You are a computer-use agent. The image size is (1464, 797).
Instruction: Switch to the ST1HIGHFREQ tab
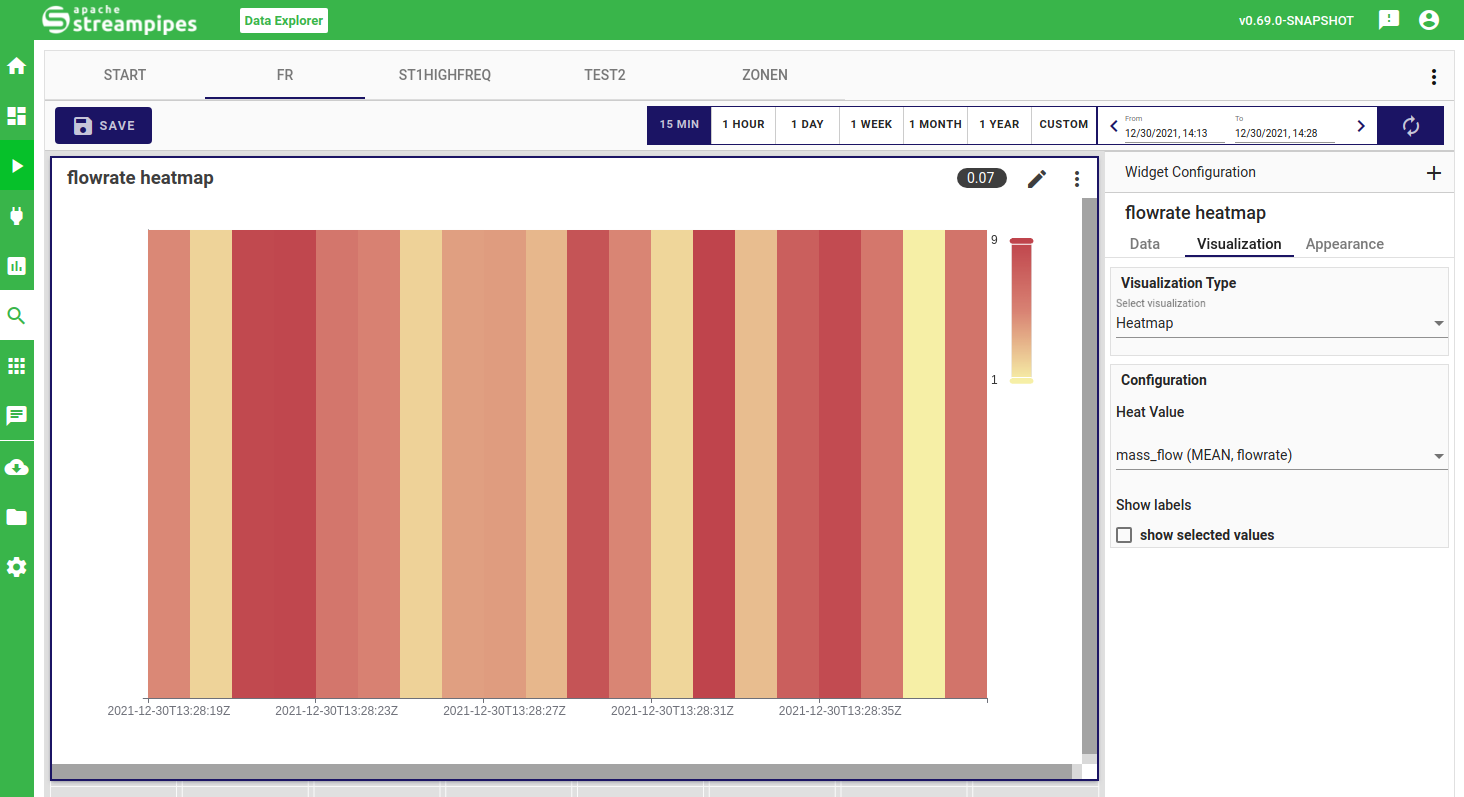pos(444,75)
